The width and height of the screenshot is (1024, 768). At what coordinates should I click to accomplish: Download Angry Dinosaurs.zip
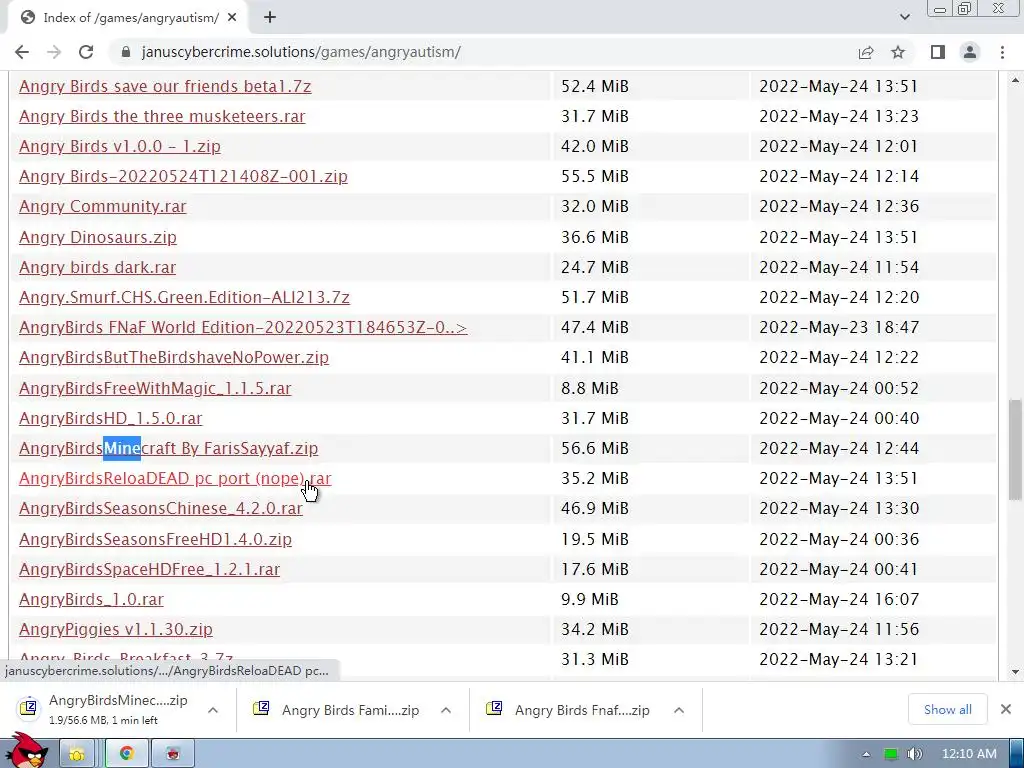(98, 237)
